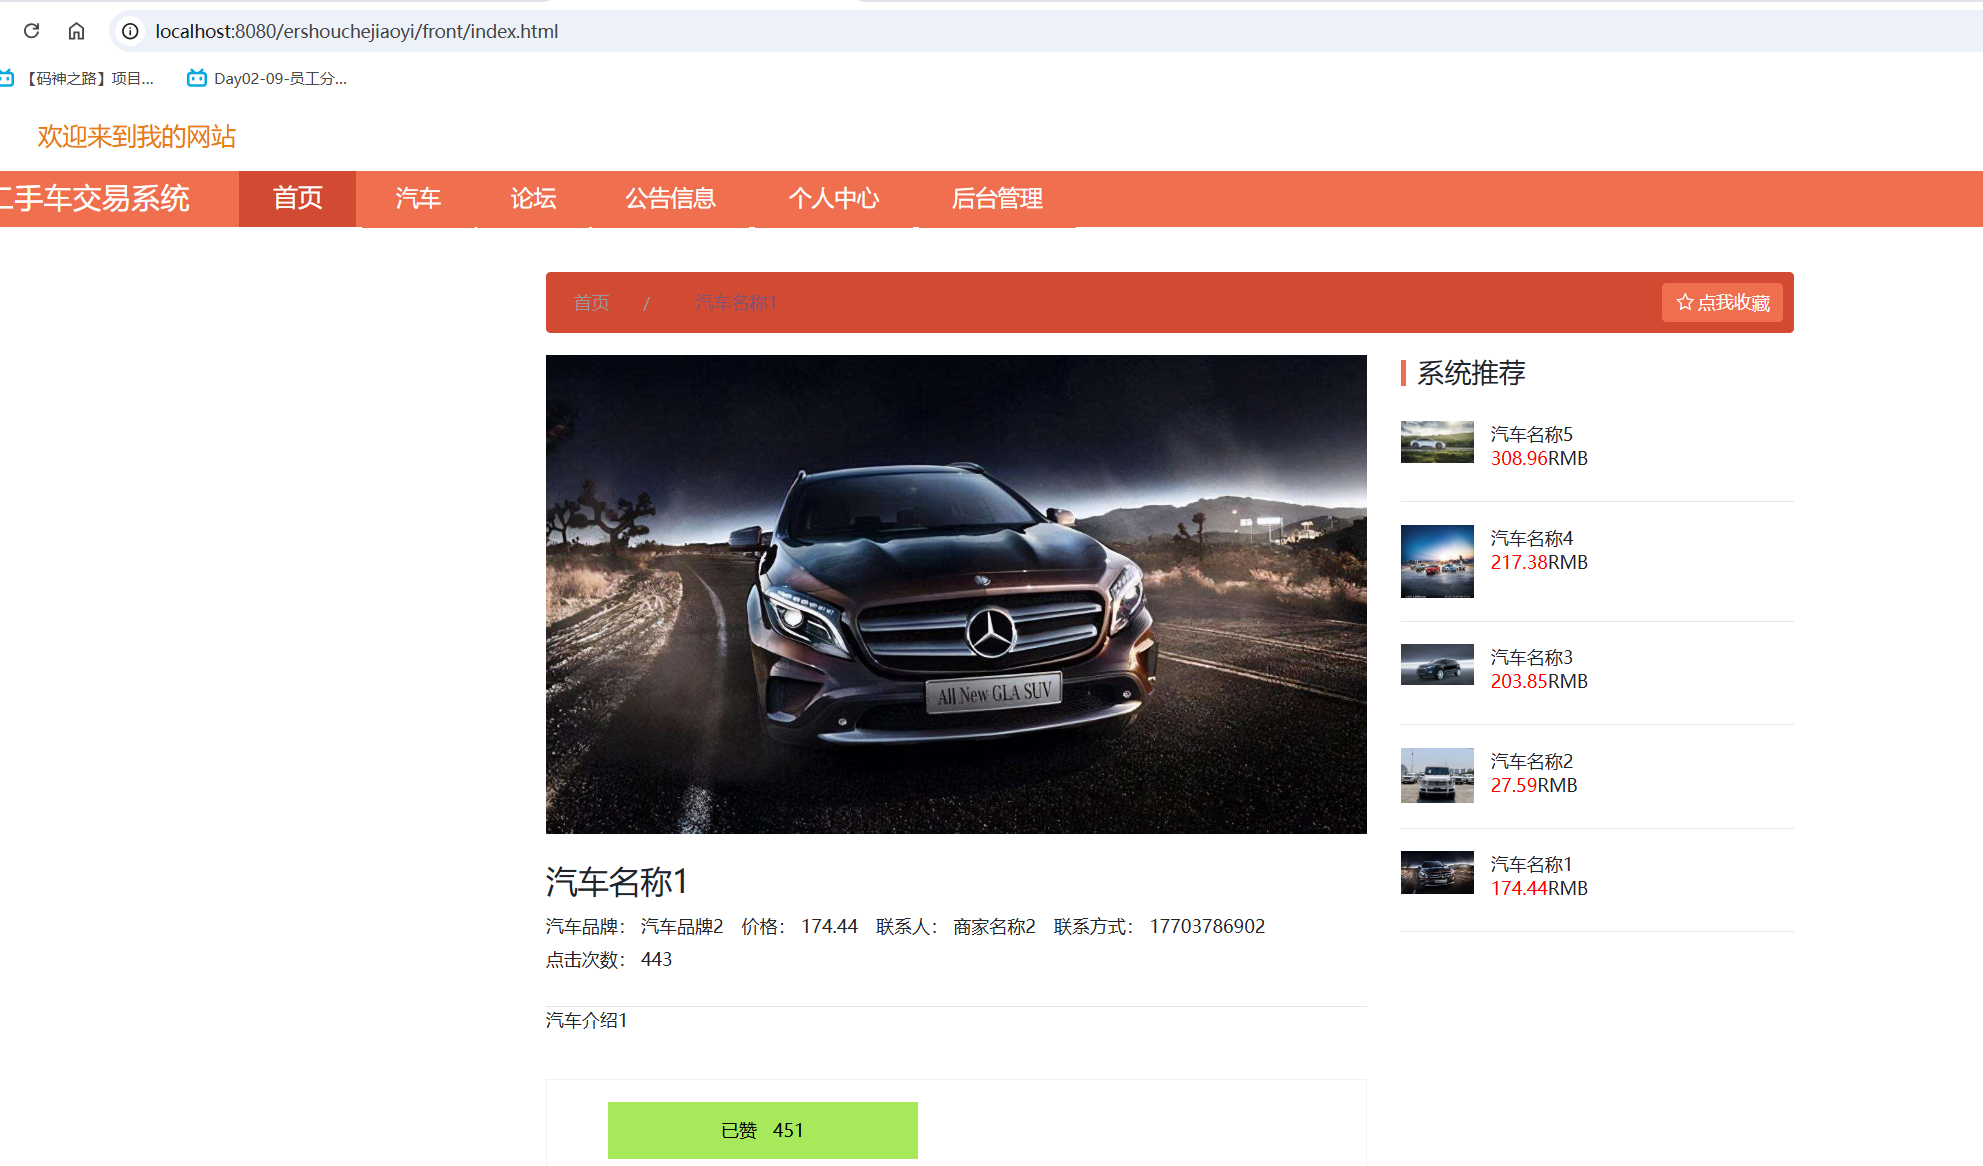Image resolution: width=1983 pixels, height=1166 pixels.
Task: Open the 论坛 menu item
Action: (533, 198)
